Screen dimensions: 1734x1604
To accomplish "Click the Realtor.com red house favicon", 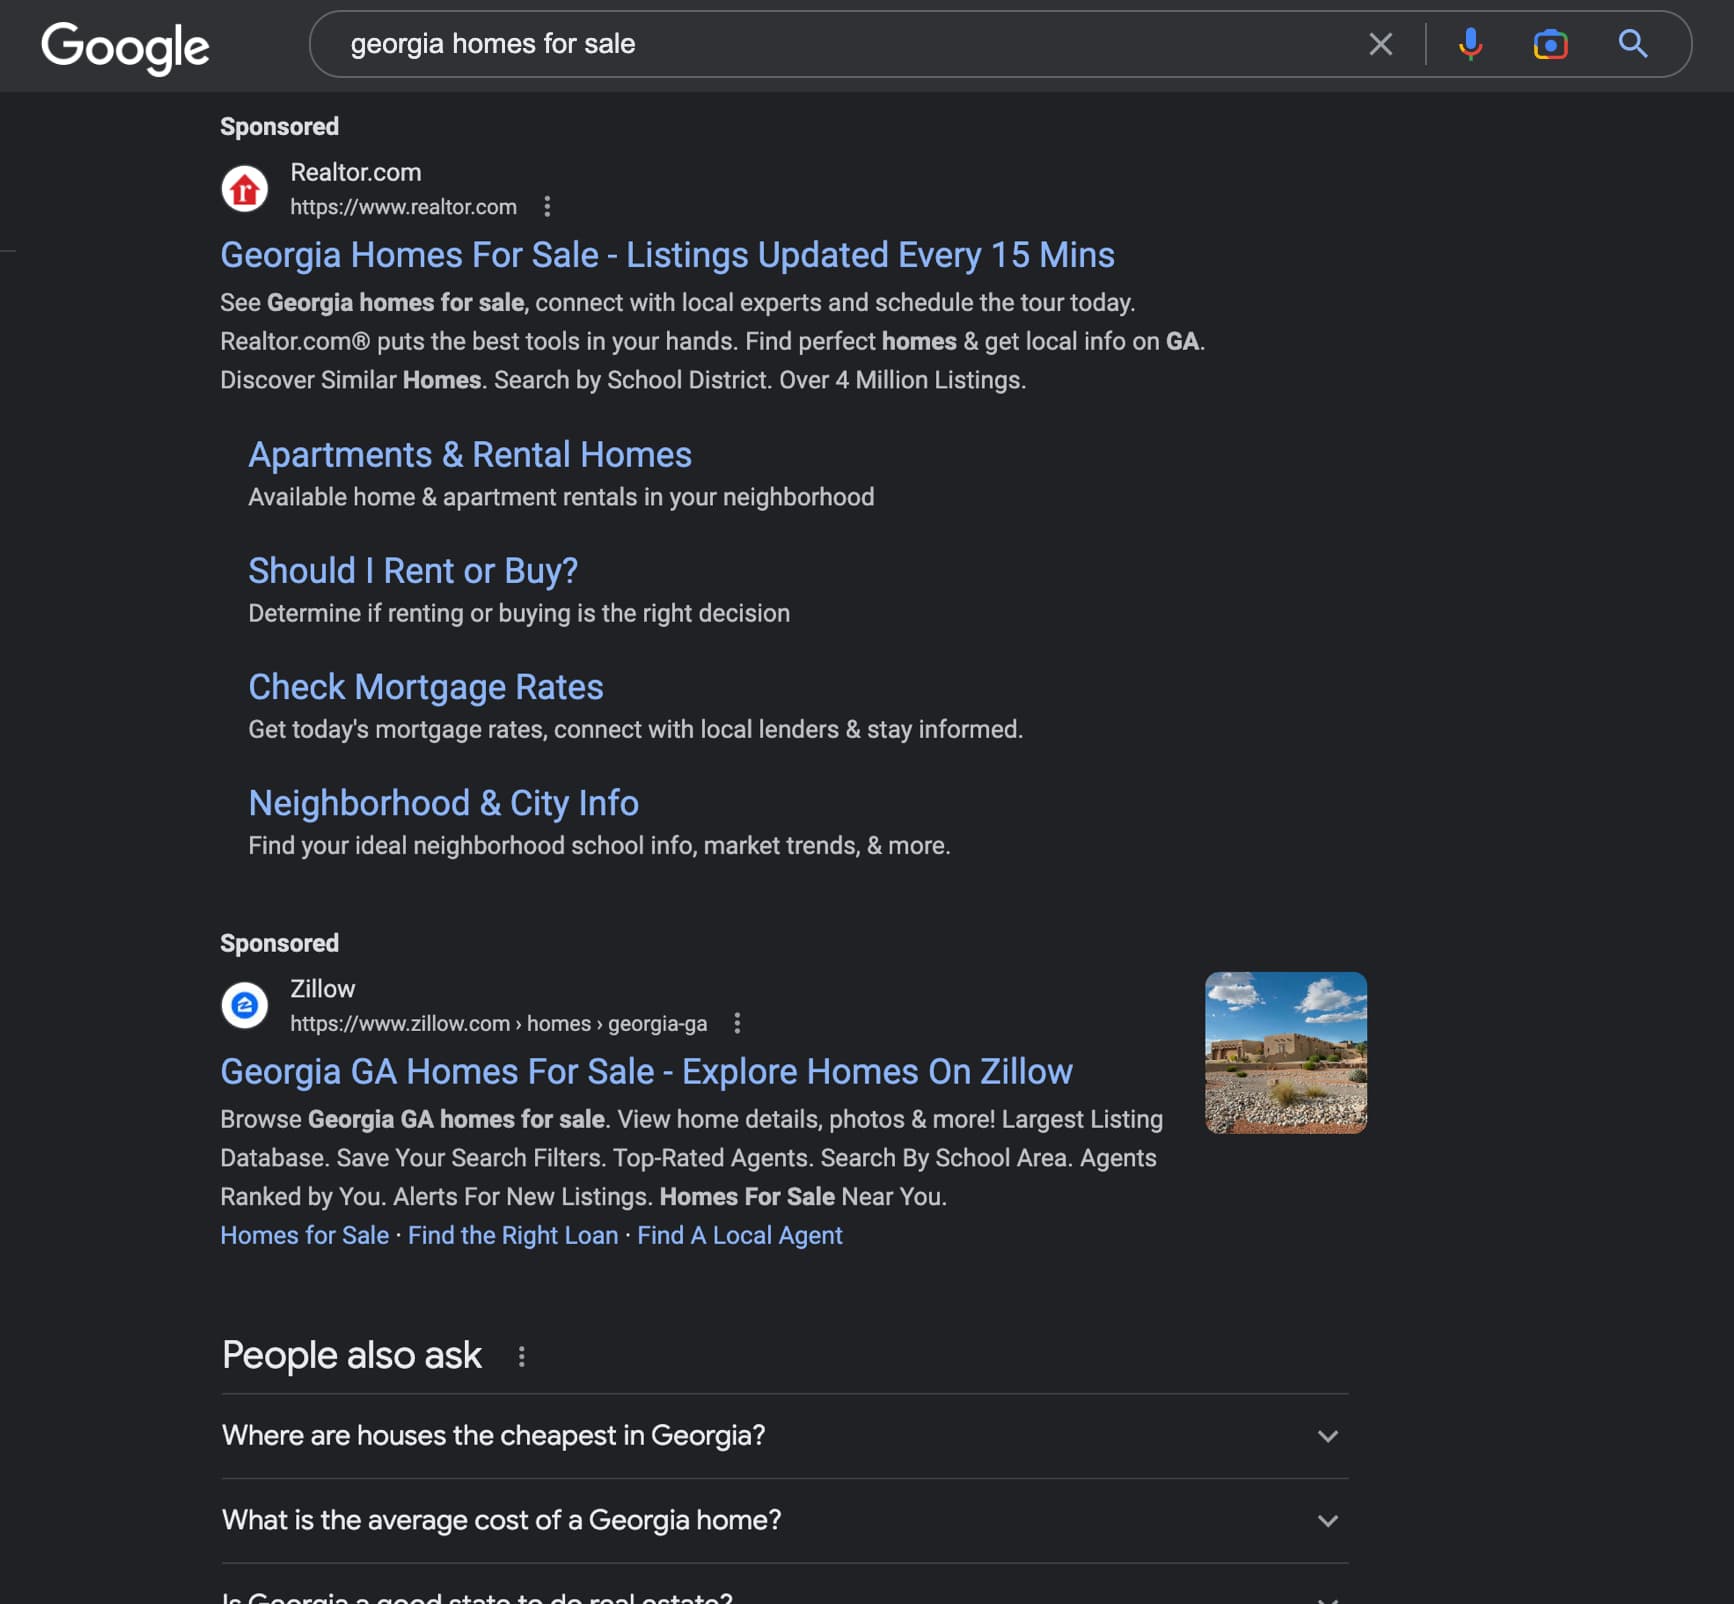I will (245, 189).
